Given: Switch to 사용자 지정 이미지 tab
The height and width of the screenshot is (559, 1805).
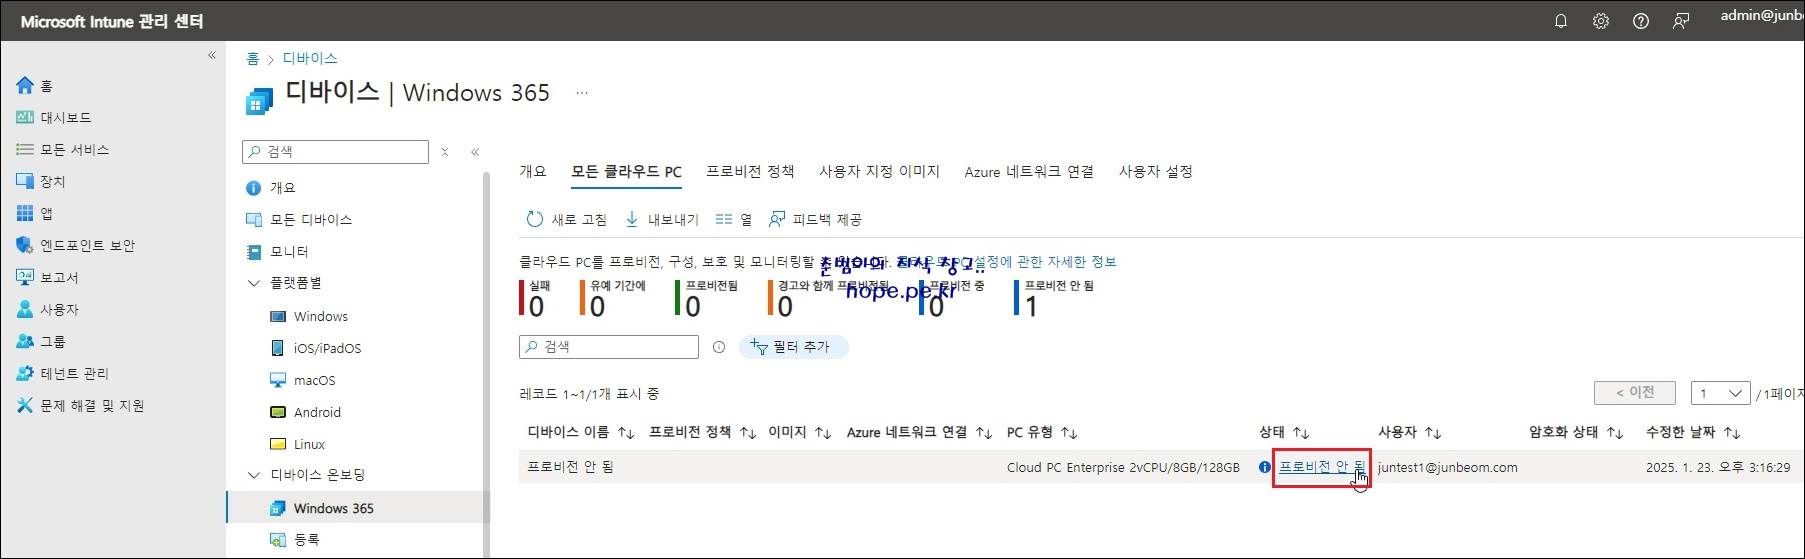Looking at the screenshot, I should 880,172.
